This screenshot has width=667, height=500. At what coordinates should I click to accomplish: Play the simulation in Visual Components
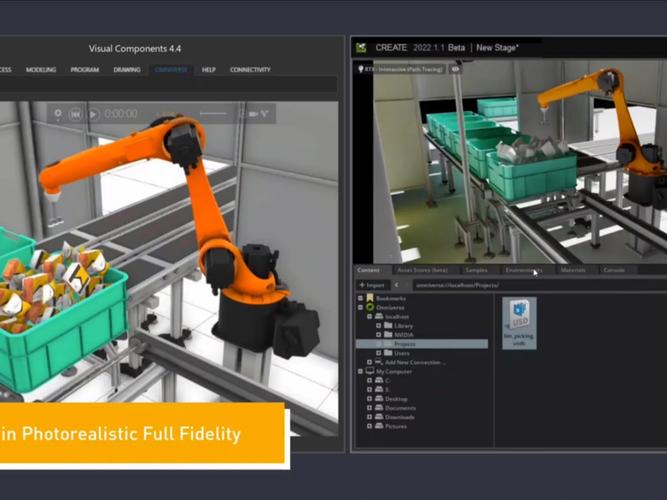tap(94, 114)
